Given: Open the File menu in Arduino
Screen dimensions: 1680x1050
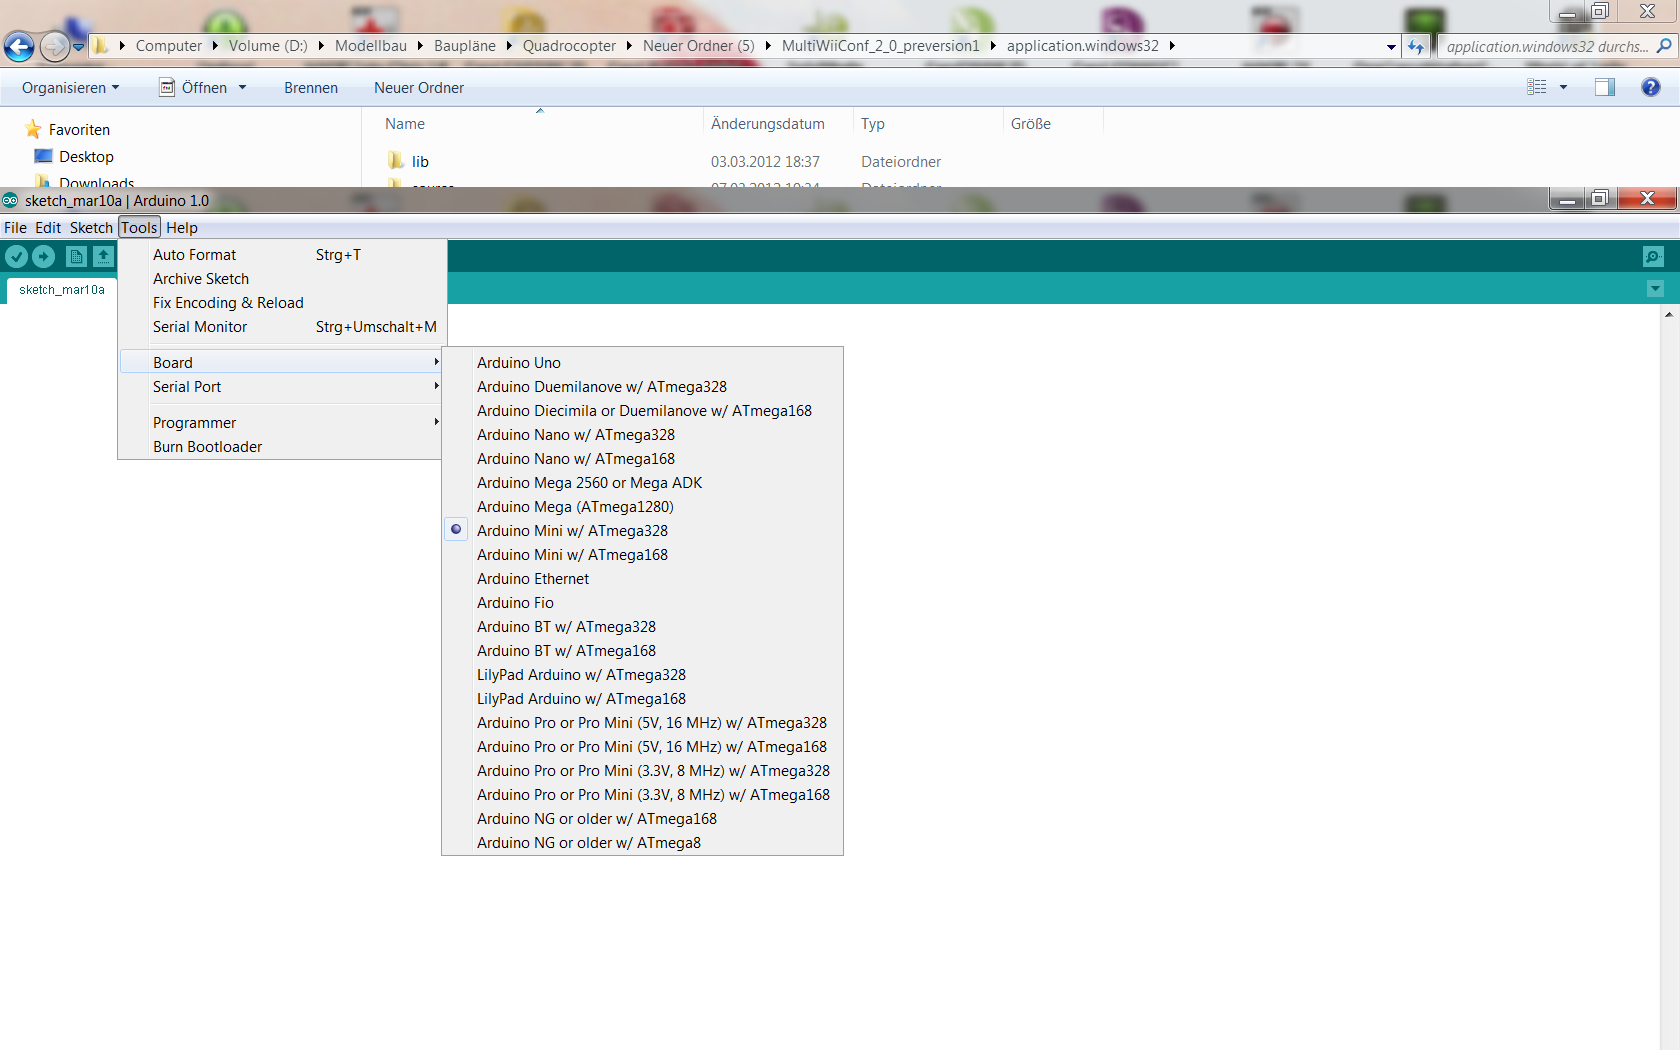Looking at the screenshot, I should point(15,228).
